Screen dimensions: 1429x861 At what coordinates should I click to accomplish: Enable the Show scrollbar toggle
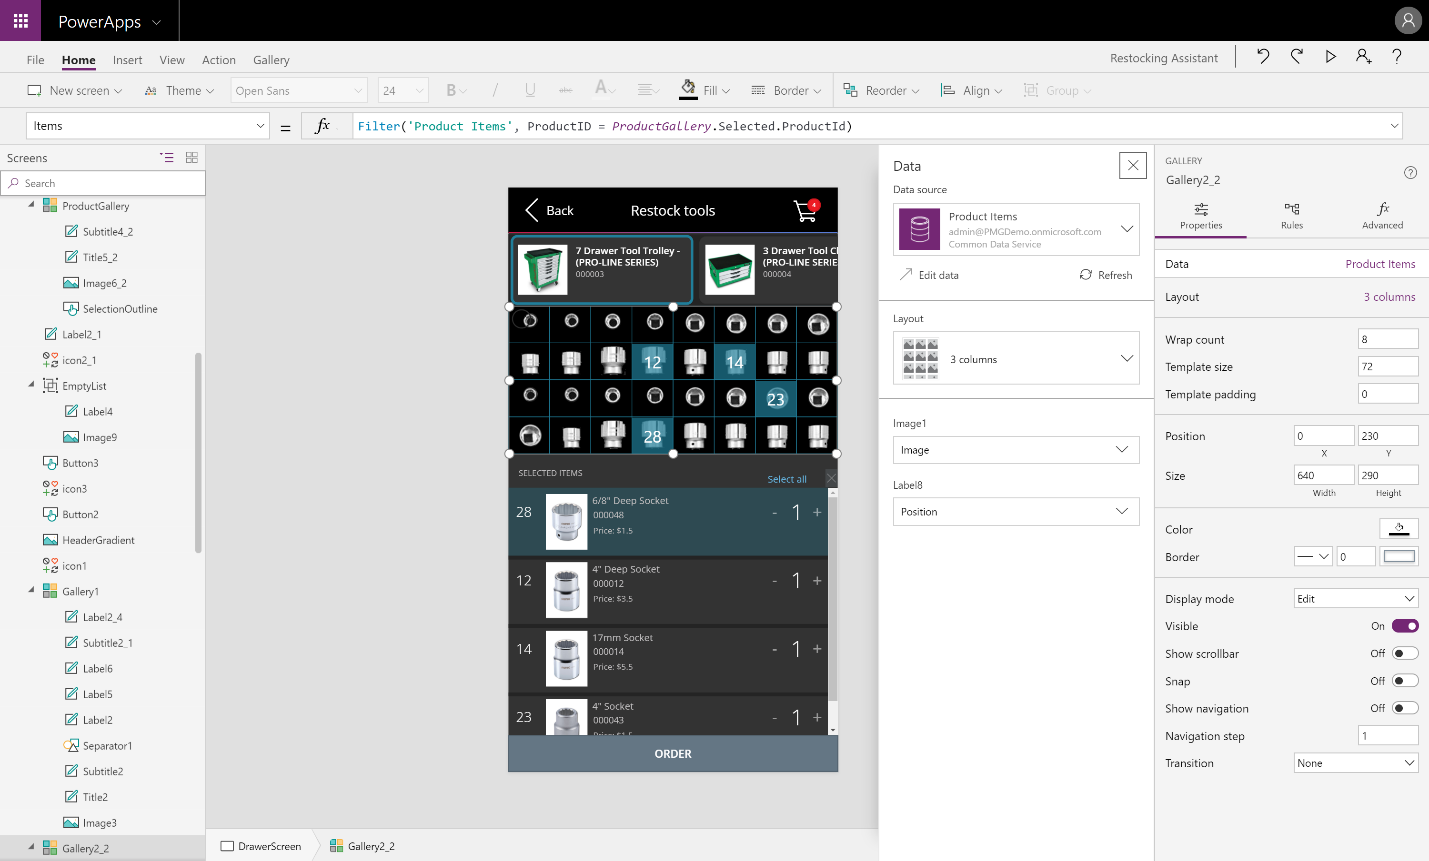tap(1404, 654)
